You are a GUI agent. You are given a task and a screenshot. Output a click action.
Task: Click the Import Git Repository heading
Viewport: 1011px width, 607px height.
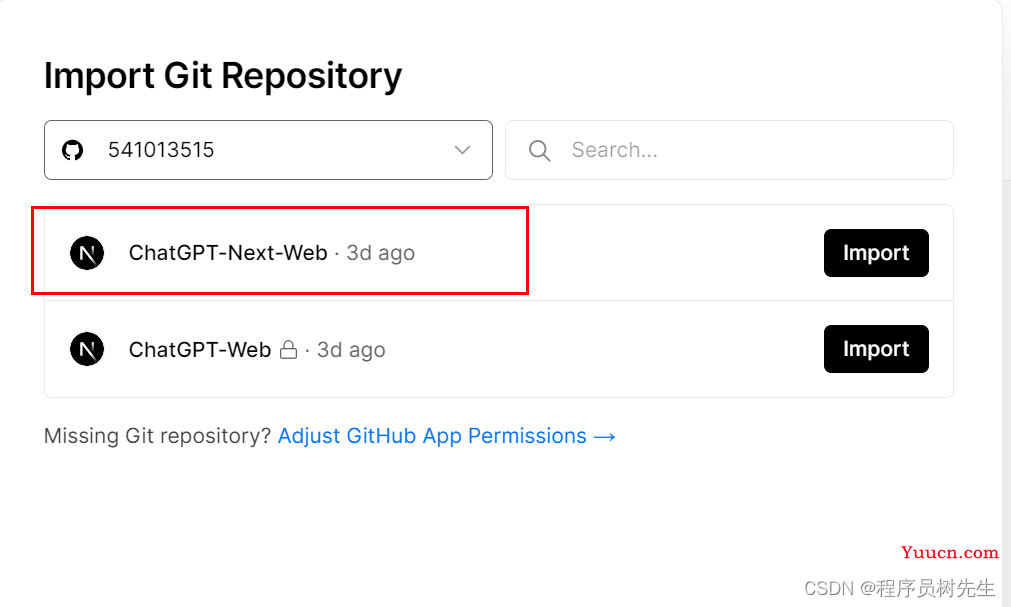(x=223, y=76)
